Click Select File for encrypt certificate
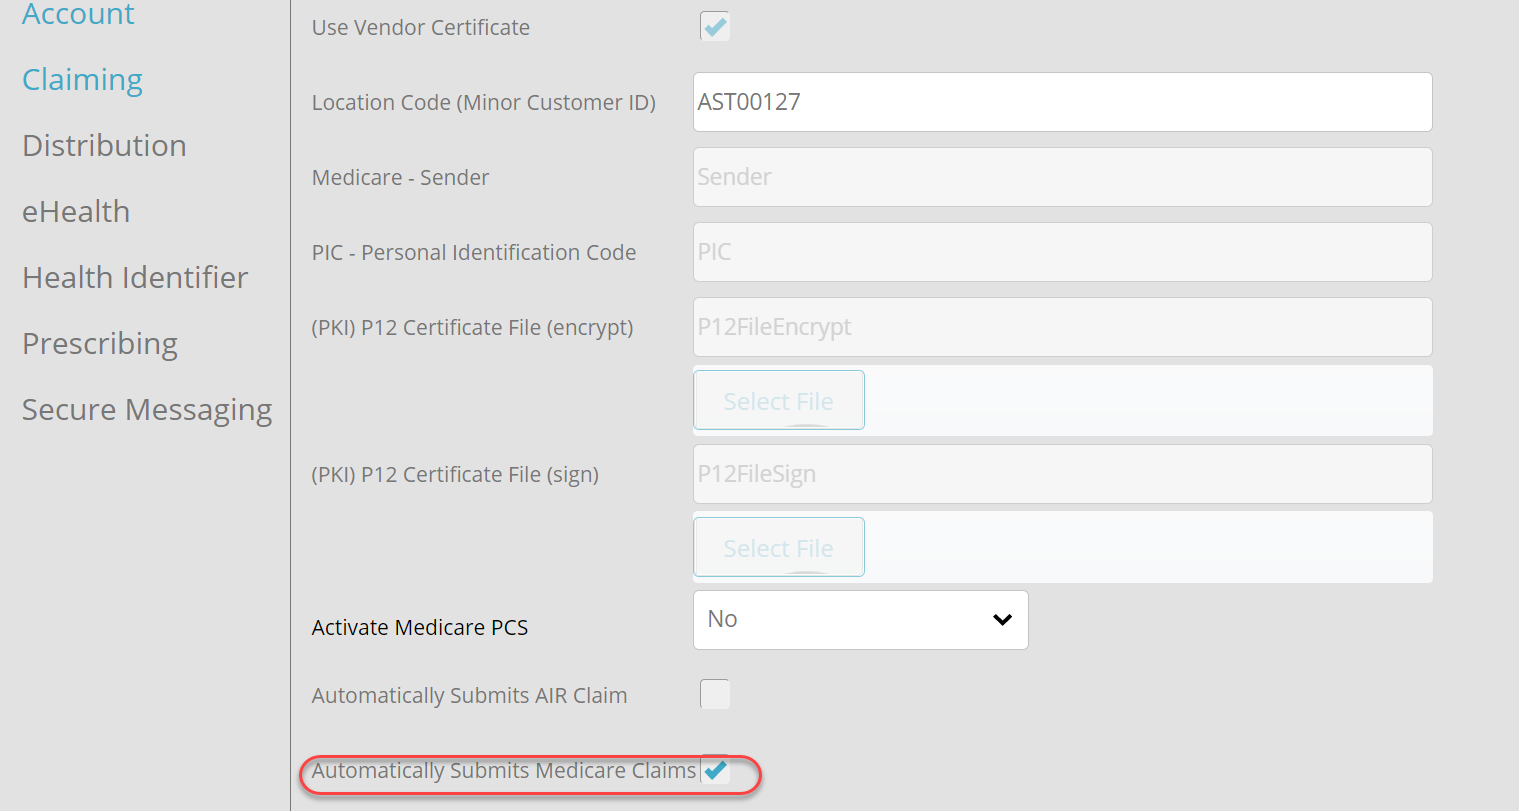This screenshot has width=1519, height=811. (779, 400)
